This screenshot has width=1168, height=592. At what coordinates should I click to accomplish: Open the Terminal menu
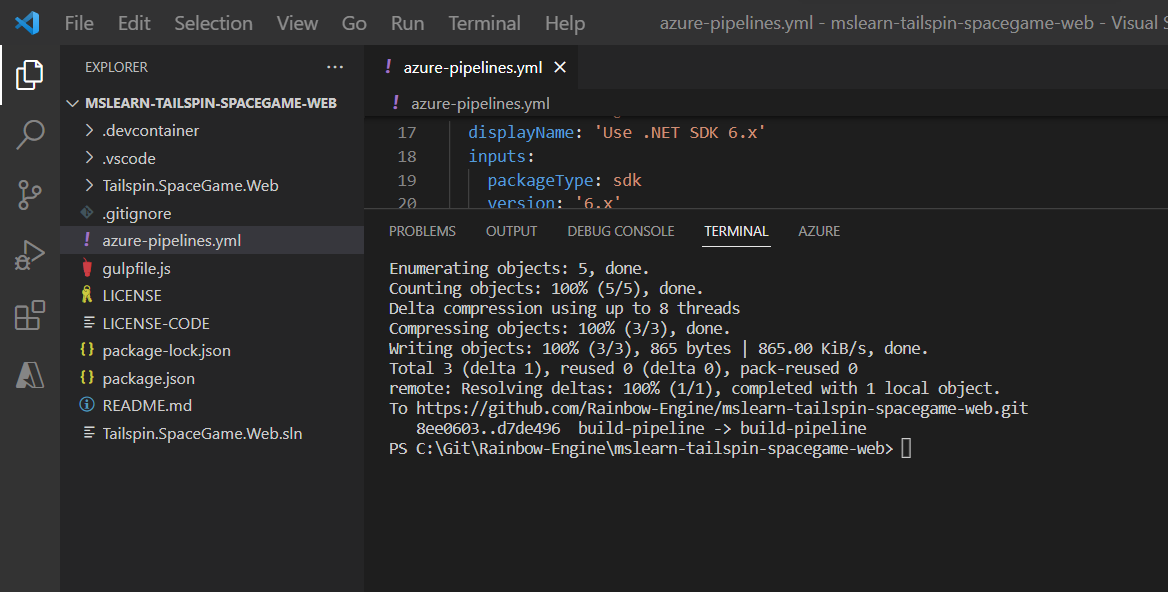[484, 23]
